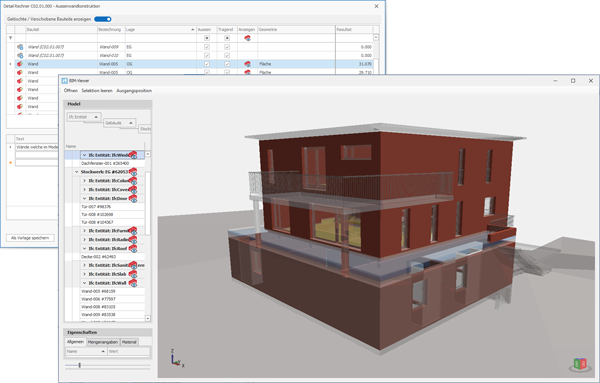Toggle visibility icon of the IfcRailing group
This screenshot has width=600, height=383.
pos(133,240)
